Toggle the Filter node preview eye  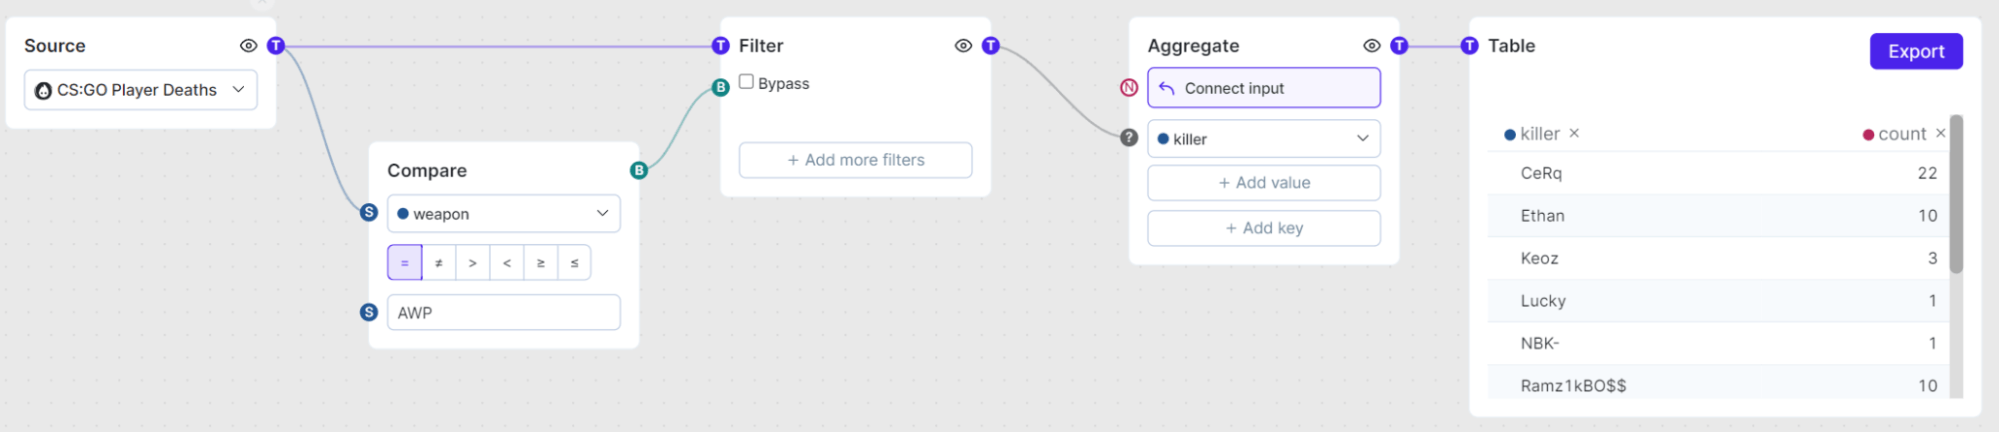963,46
